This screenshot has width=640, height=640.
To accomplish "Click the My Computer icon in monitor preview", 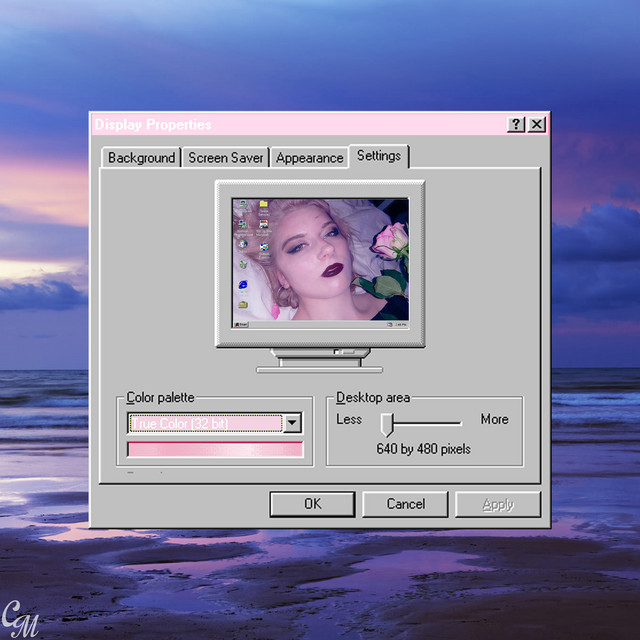I will 243,203.
